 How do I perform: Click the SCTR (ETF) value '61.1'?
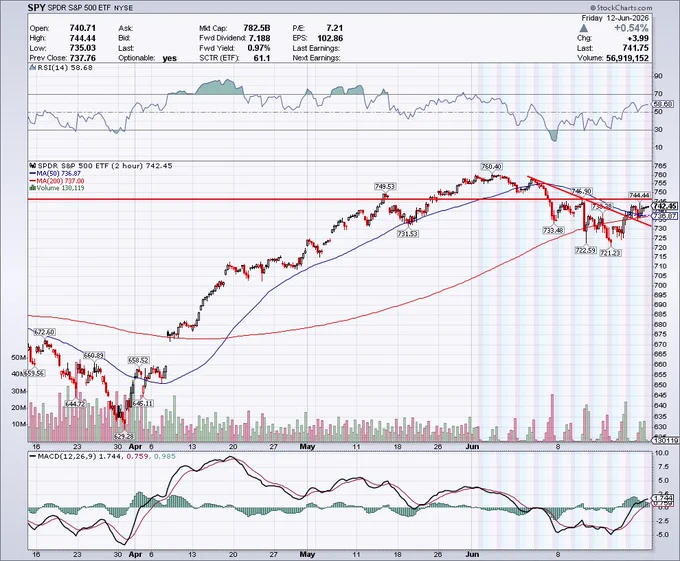[x=262, y=58]
